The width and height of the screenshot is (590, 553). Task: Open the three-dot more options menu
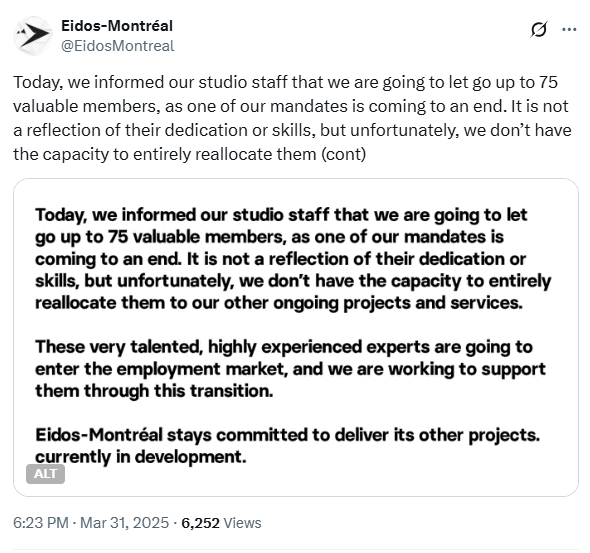click(569, 29)
